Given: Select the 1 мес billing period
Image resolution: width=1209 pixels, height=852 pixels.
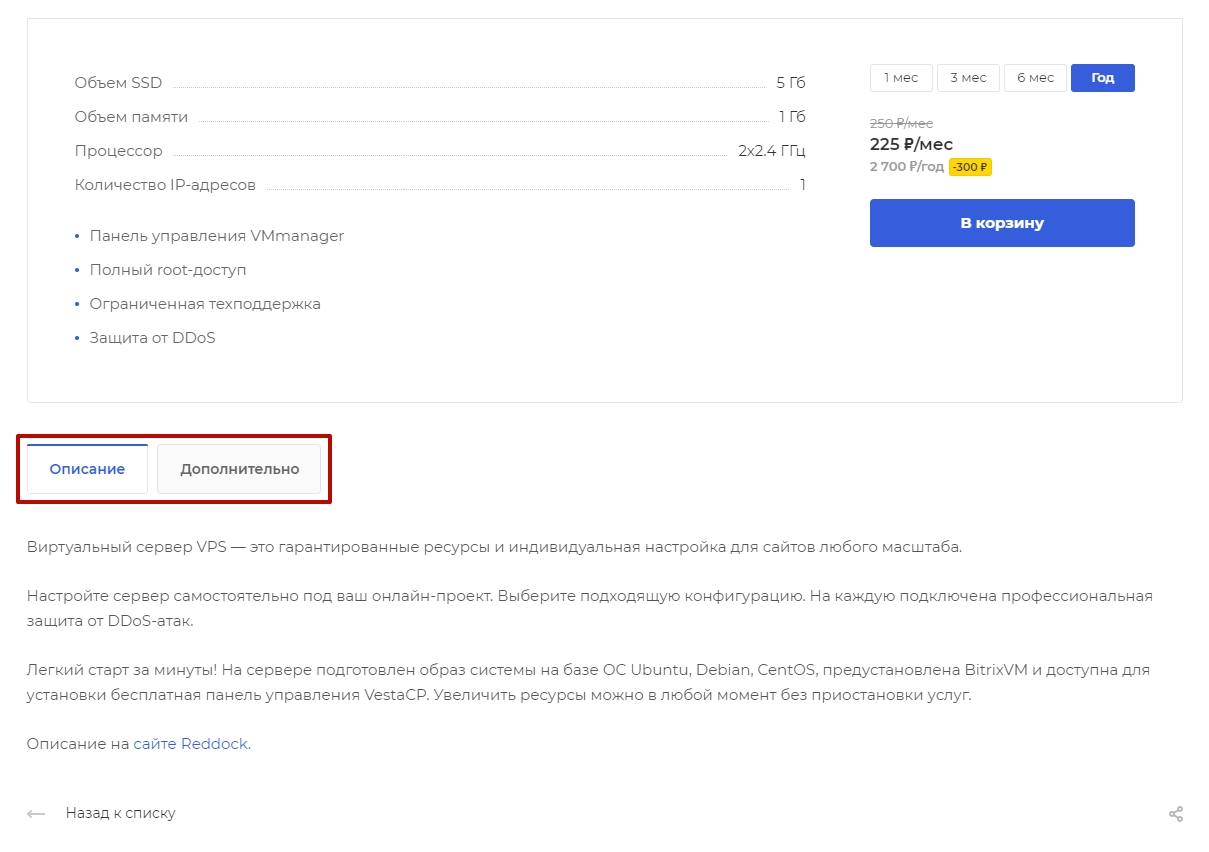Looking at the screenshot, I should click(x=901, y=78).
